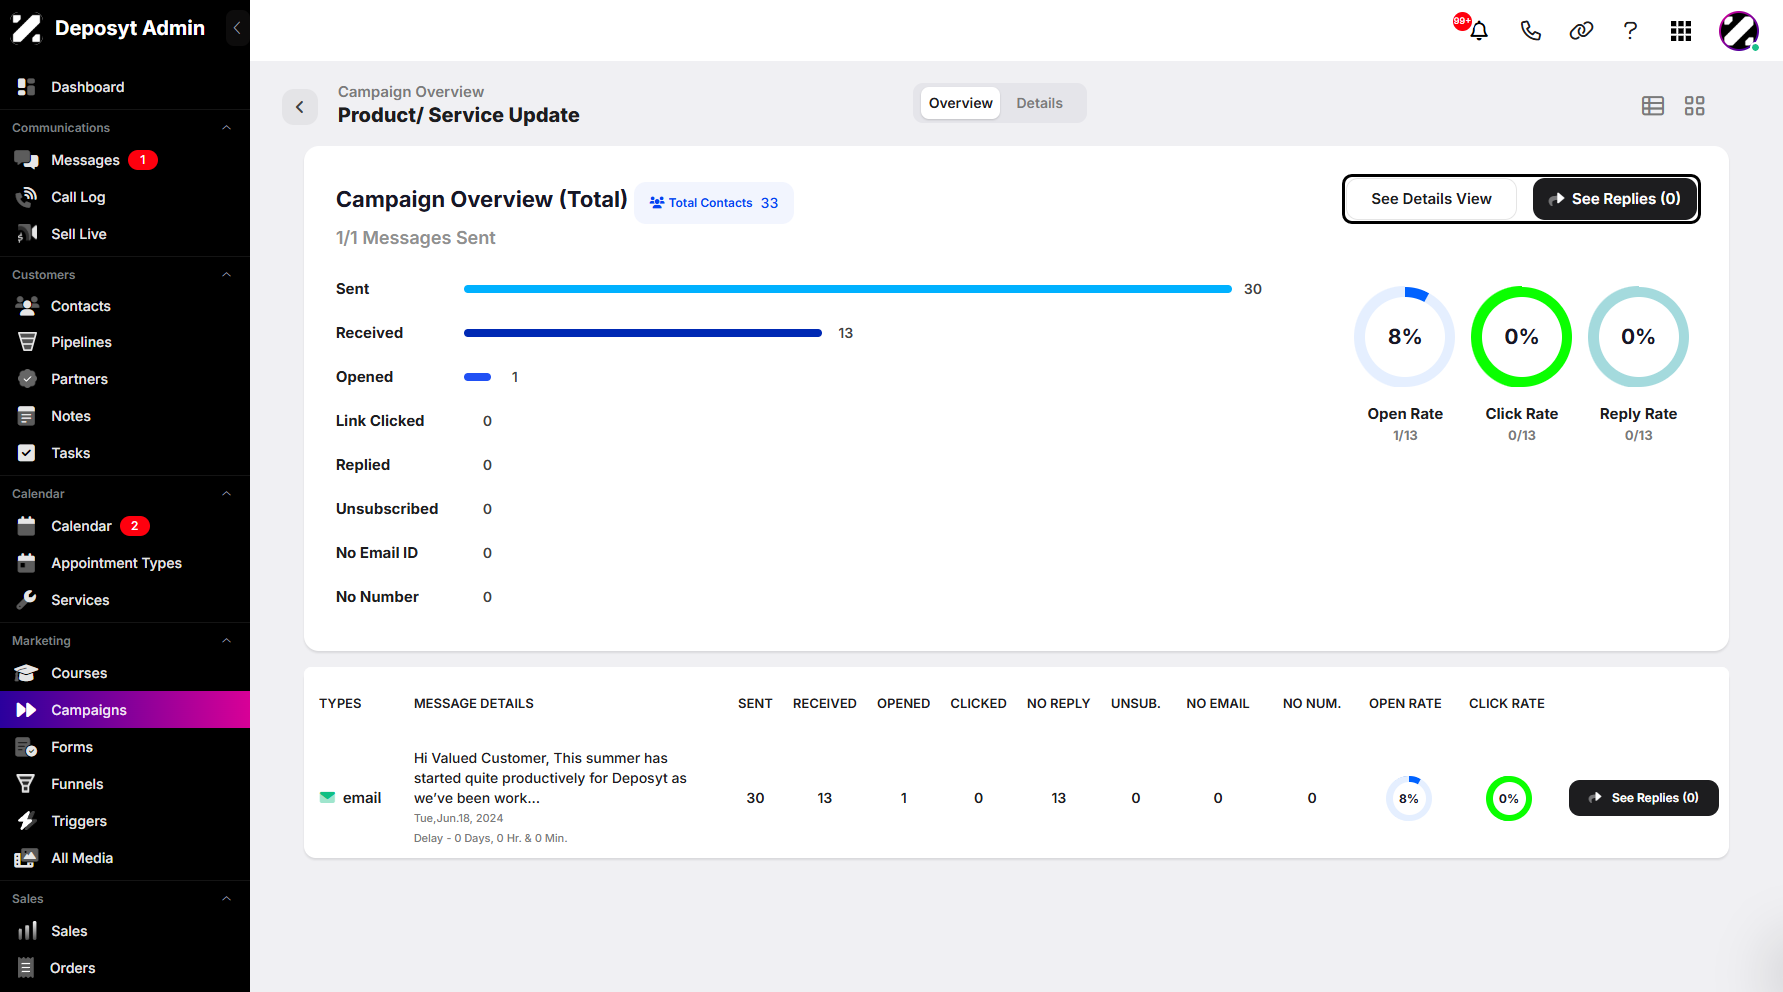Click the Click Rate 0% green gauge
The image size is (1783, 992).
(x=1521, y=337)
